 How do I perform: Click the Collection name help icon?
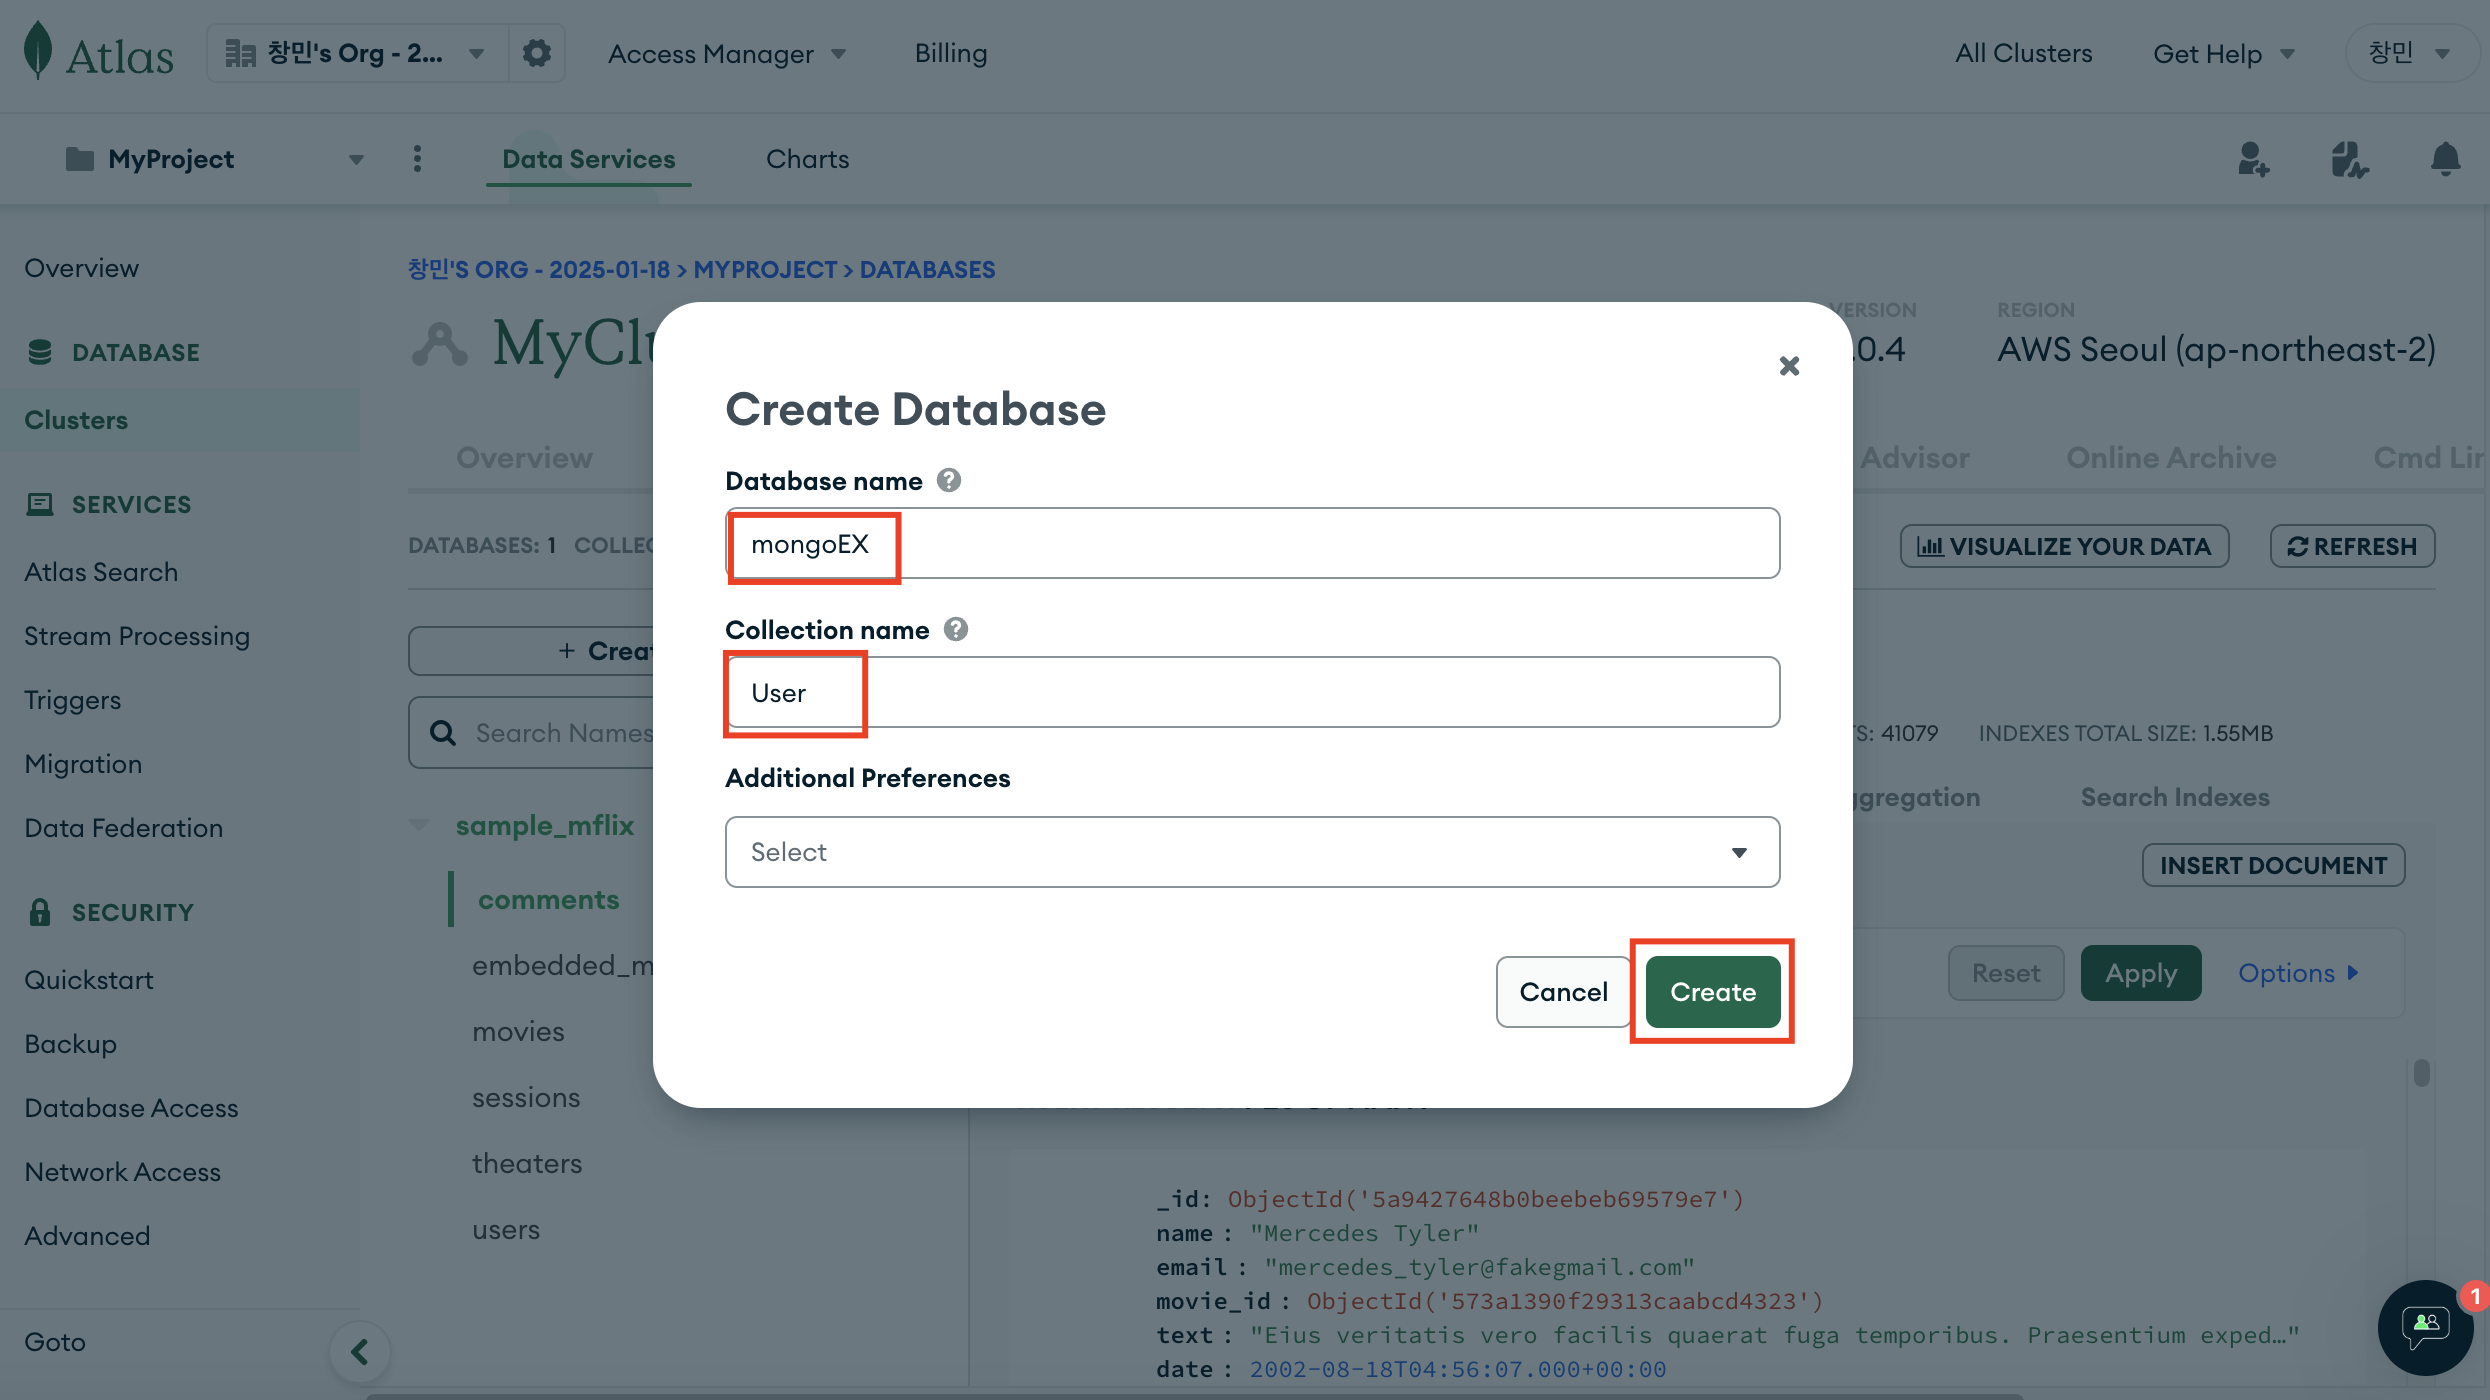point(955,630)
